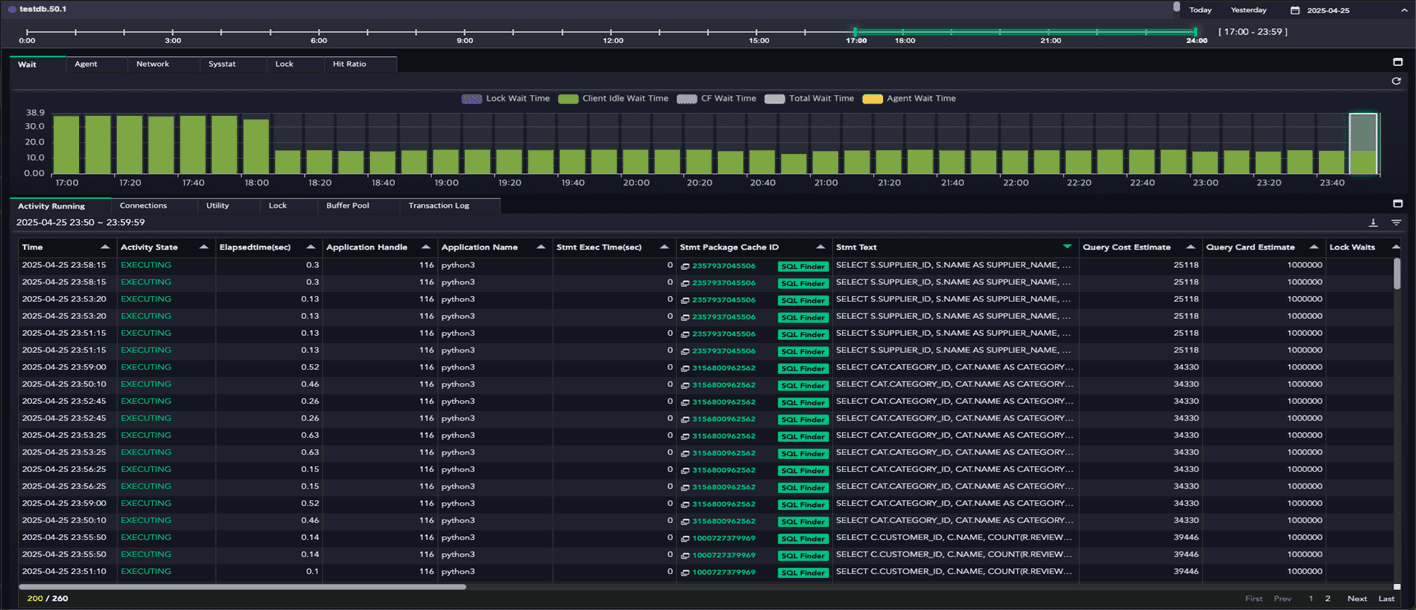Select page 1 in pagination

[x=1311, y=598]
